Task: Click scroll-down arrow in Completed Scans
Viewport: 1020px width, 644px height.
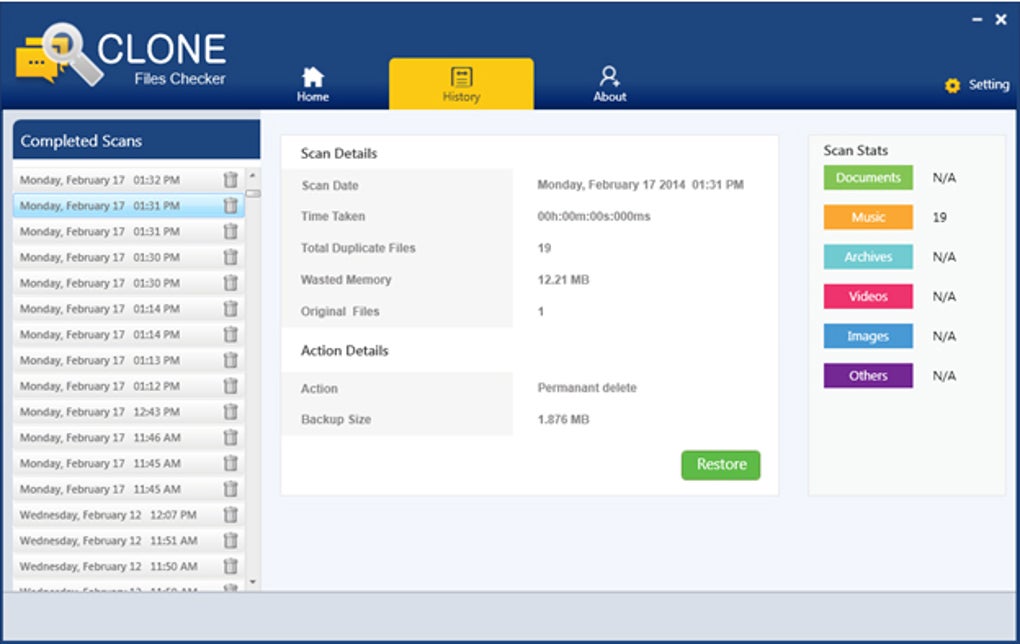Action: tap(252, 582)
